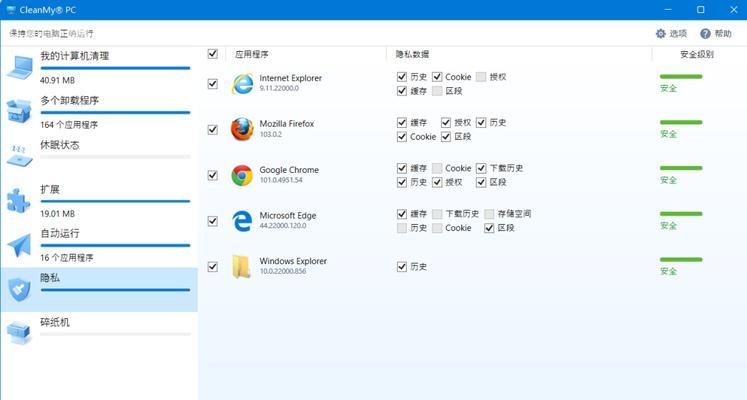Switch to 自动运行 section
This screenshot has width=747, height=400.
tap(99, 245)
